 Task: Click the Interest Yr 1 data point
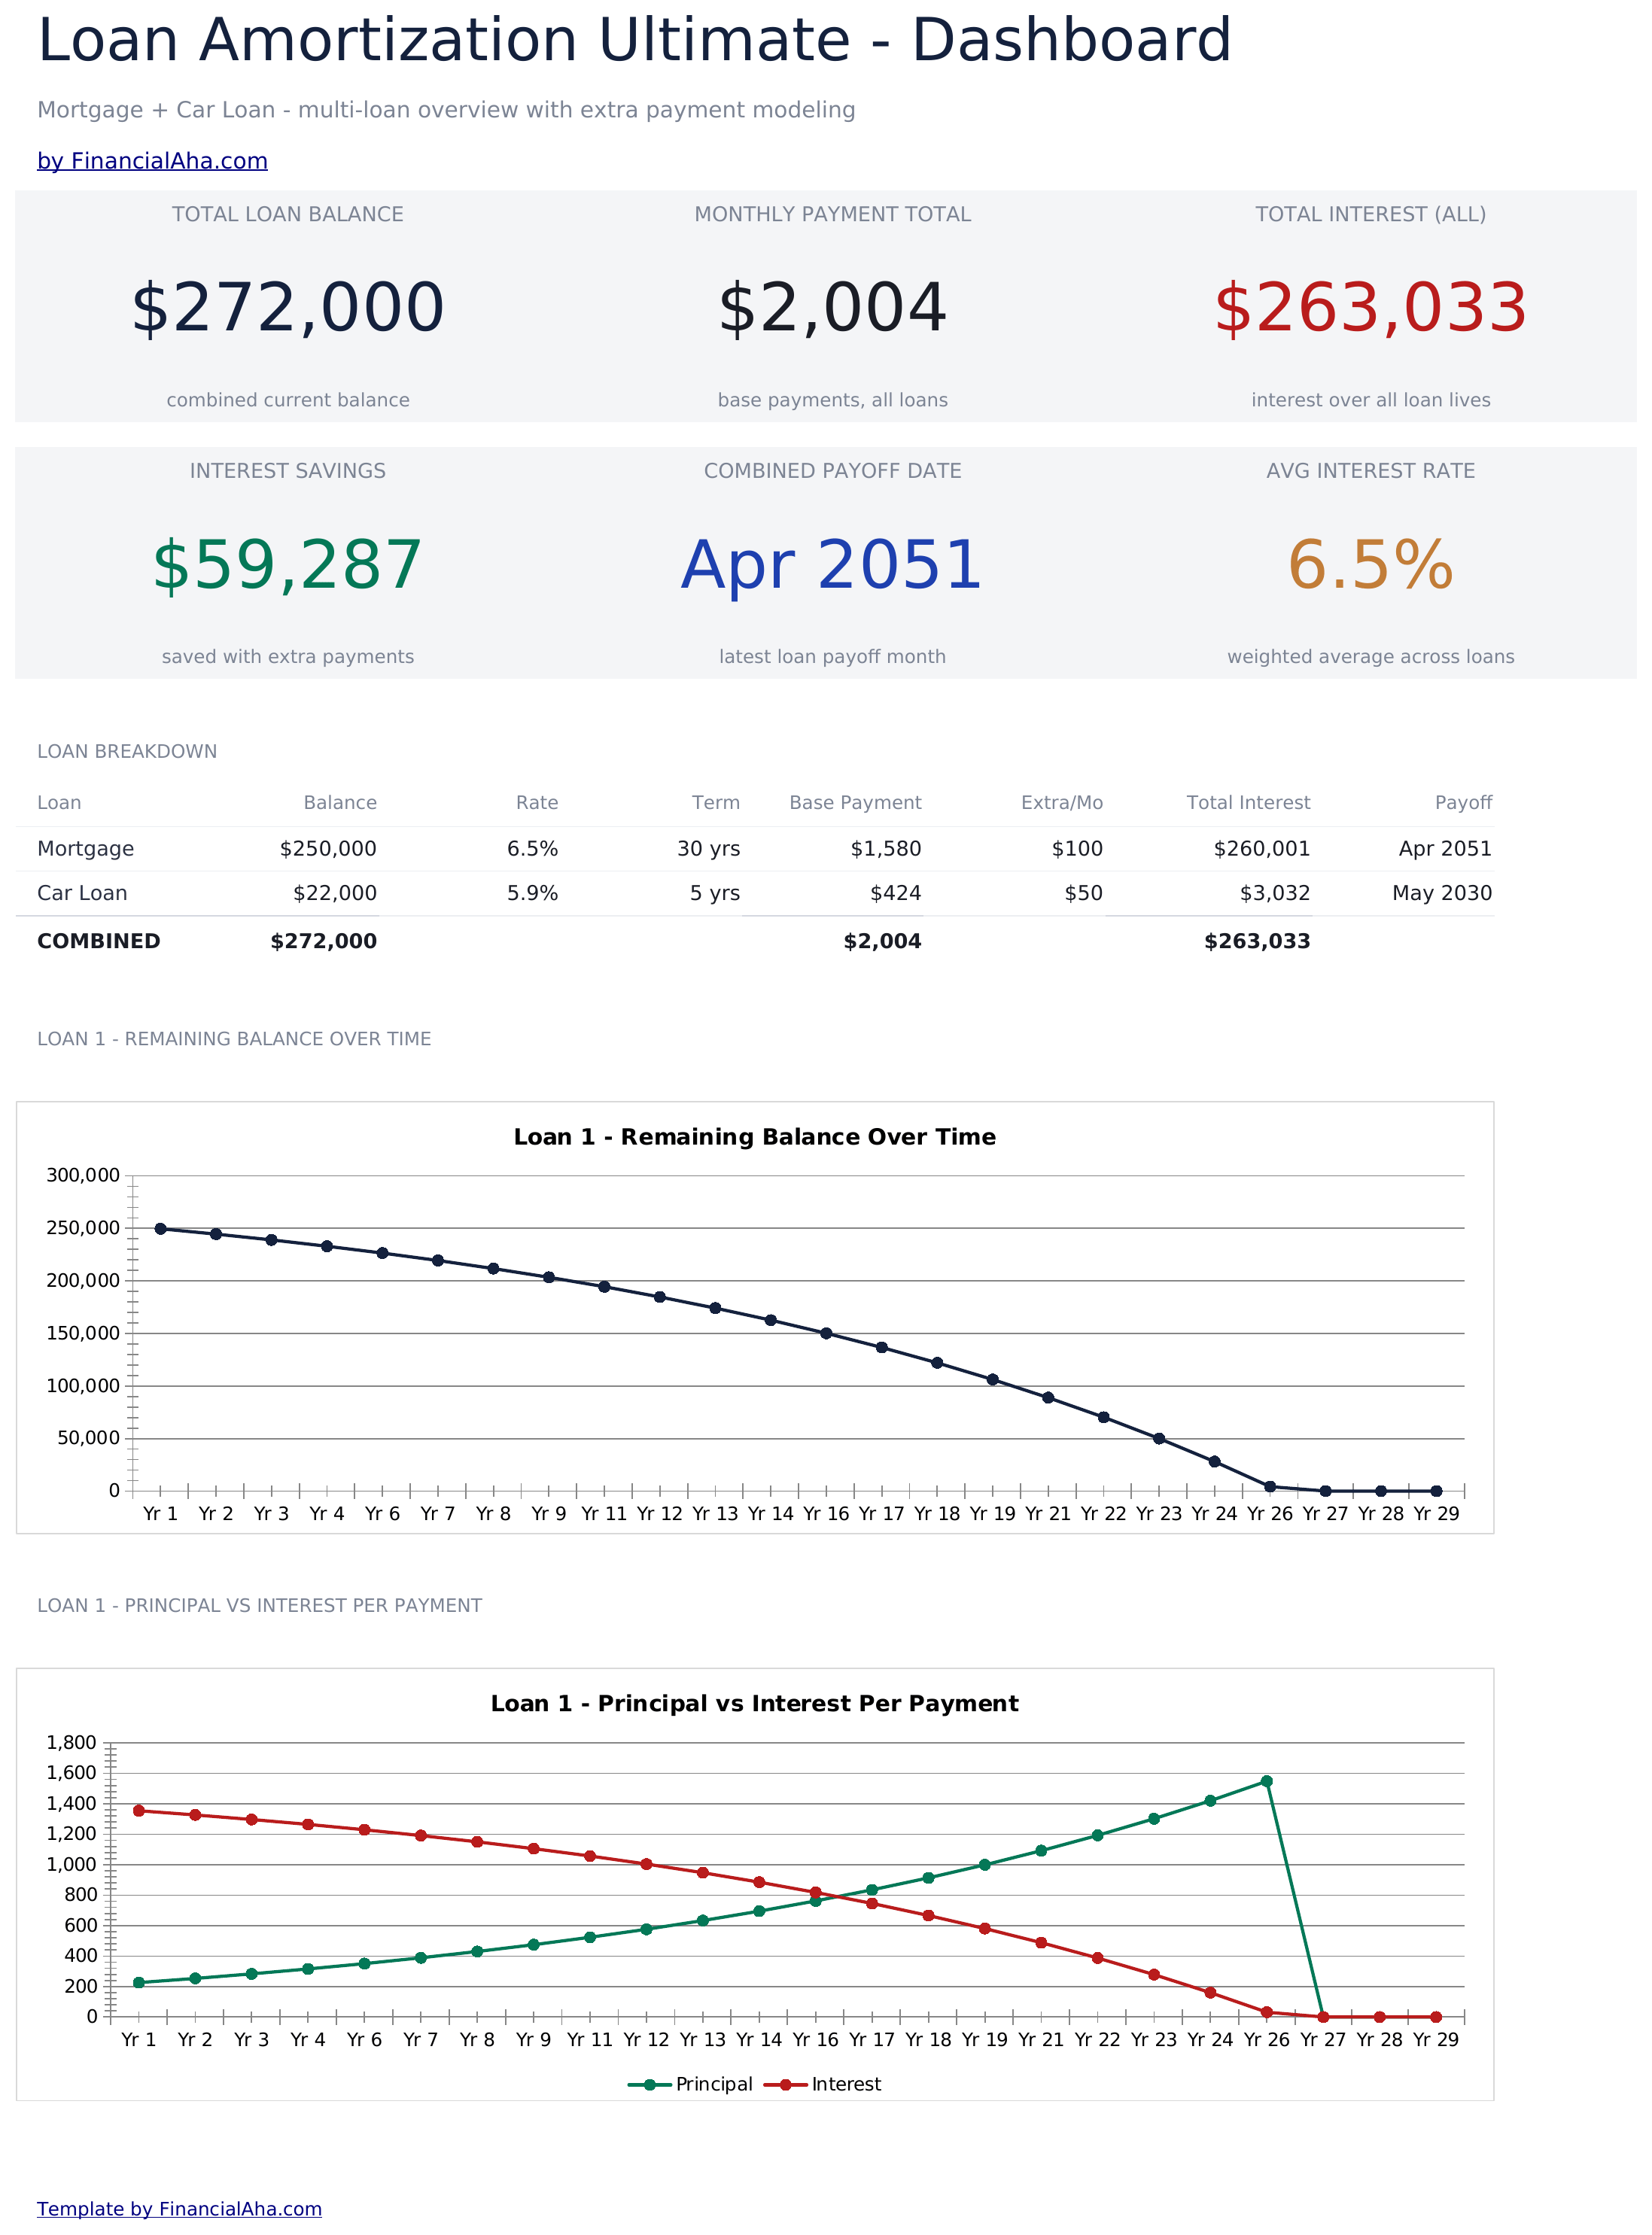point(139,1811)
